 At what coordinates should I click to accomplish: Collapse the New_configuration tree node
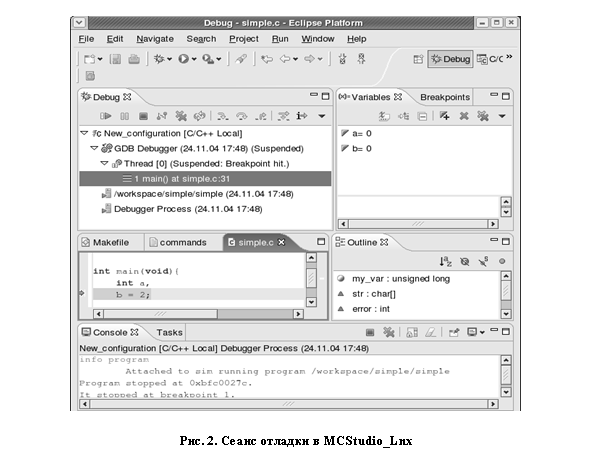click(84, 133)
